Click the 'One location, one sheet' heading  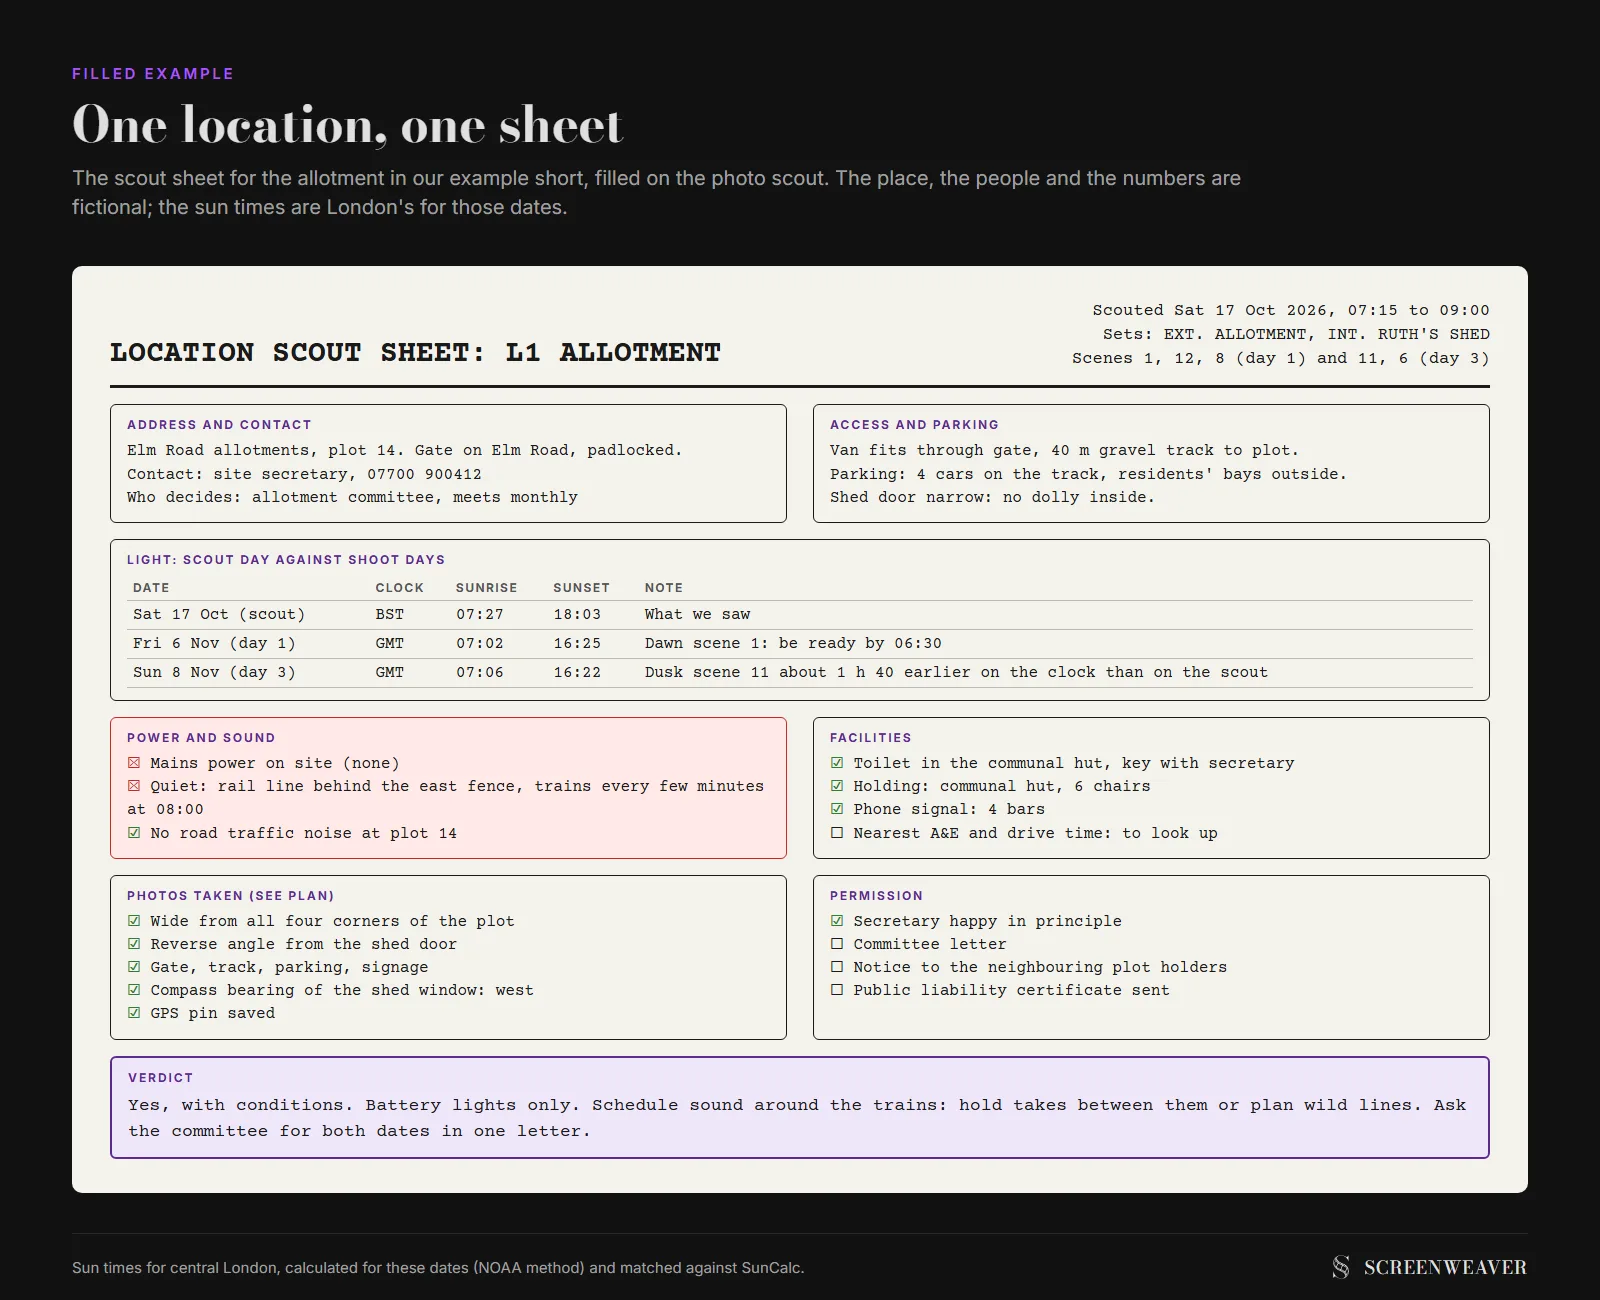(347, 125)
